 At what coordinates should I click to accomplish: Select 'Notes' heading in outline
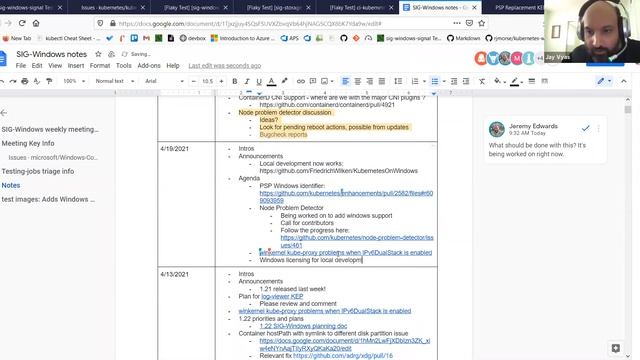(x=11, y=185)
